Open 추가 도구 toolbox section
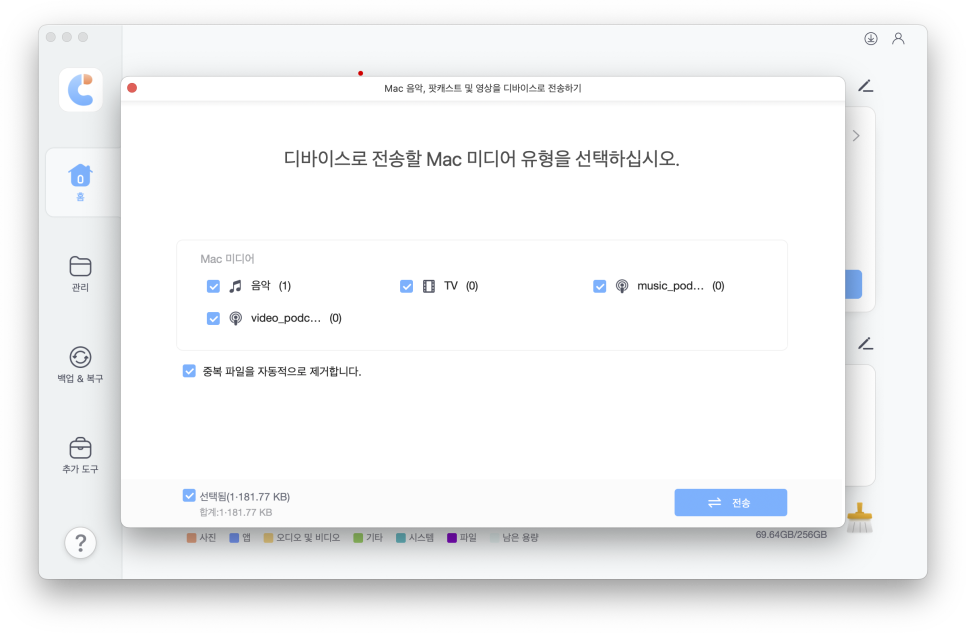The image size is (966, 633). (80, 455)
